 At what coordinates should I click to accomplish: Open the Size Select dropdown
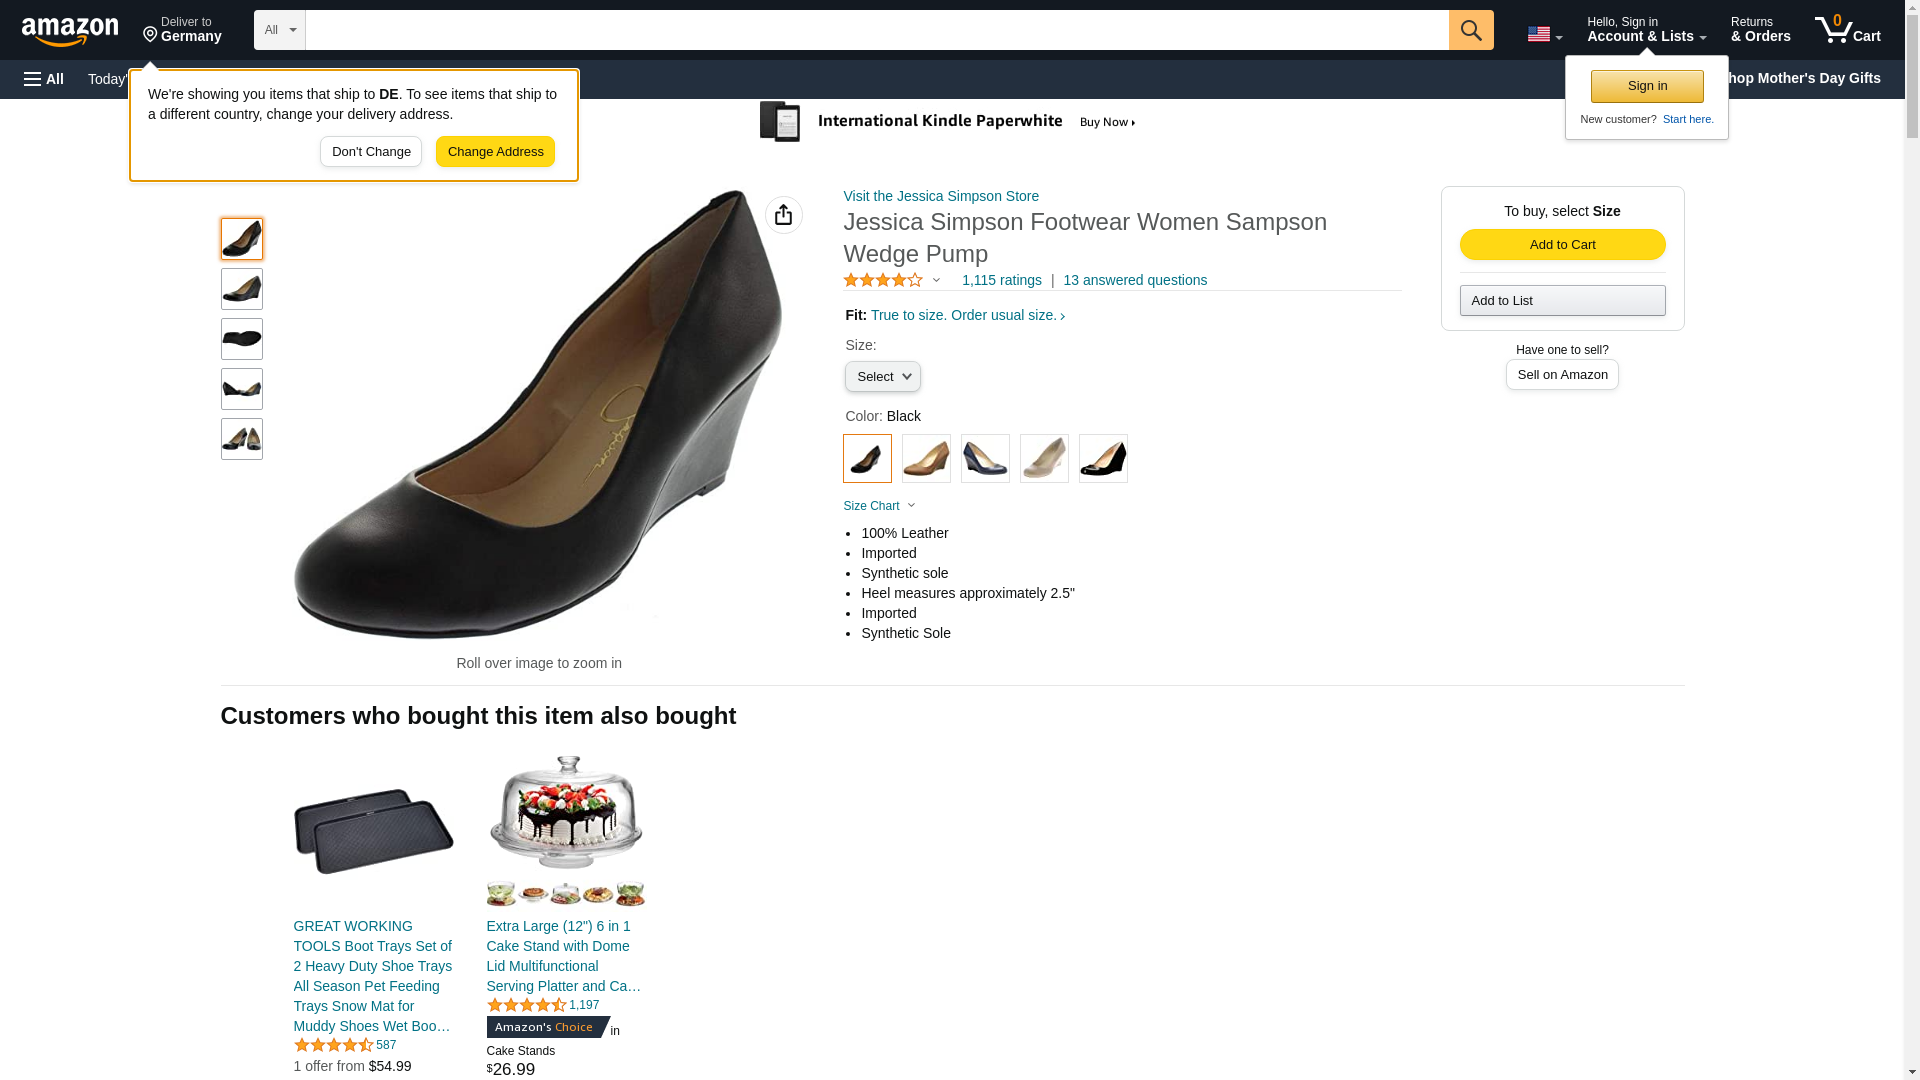pos(882,377)
